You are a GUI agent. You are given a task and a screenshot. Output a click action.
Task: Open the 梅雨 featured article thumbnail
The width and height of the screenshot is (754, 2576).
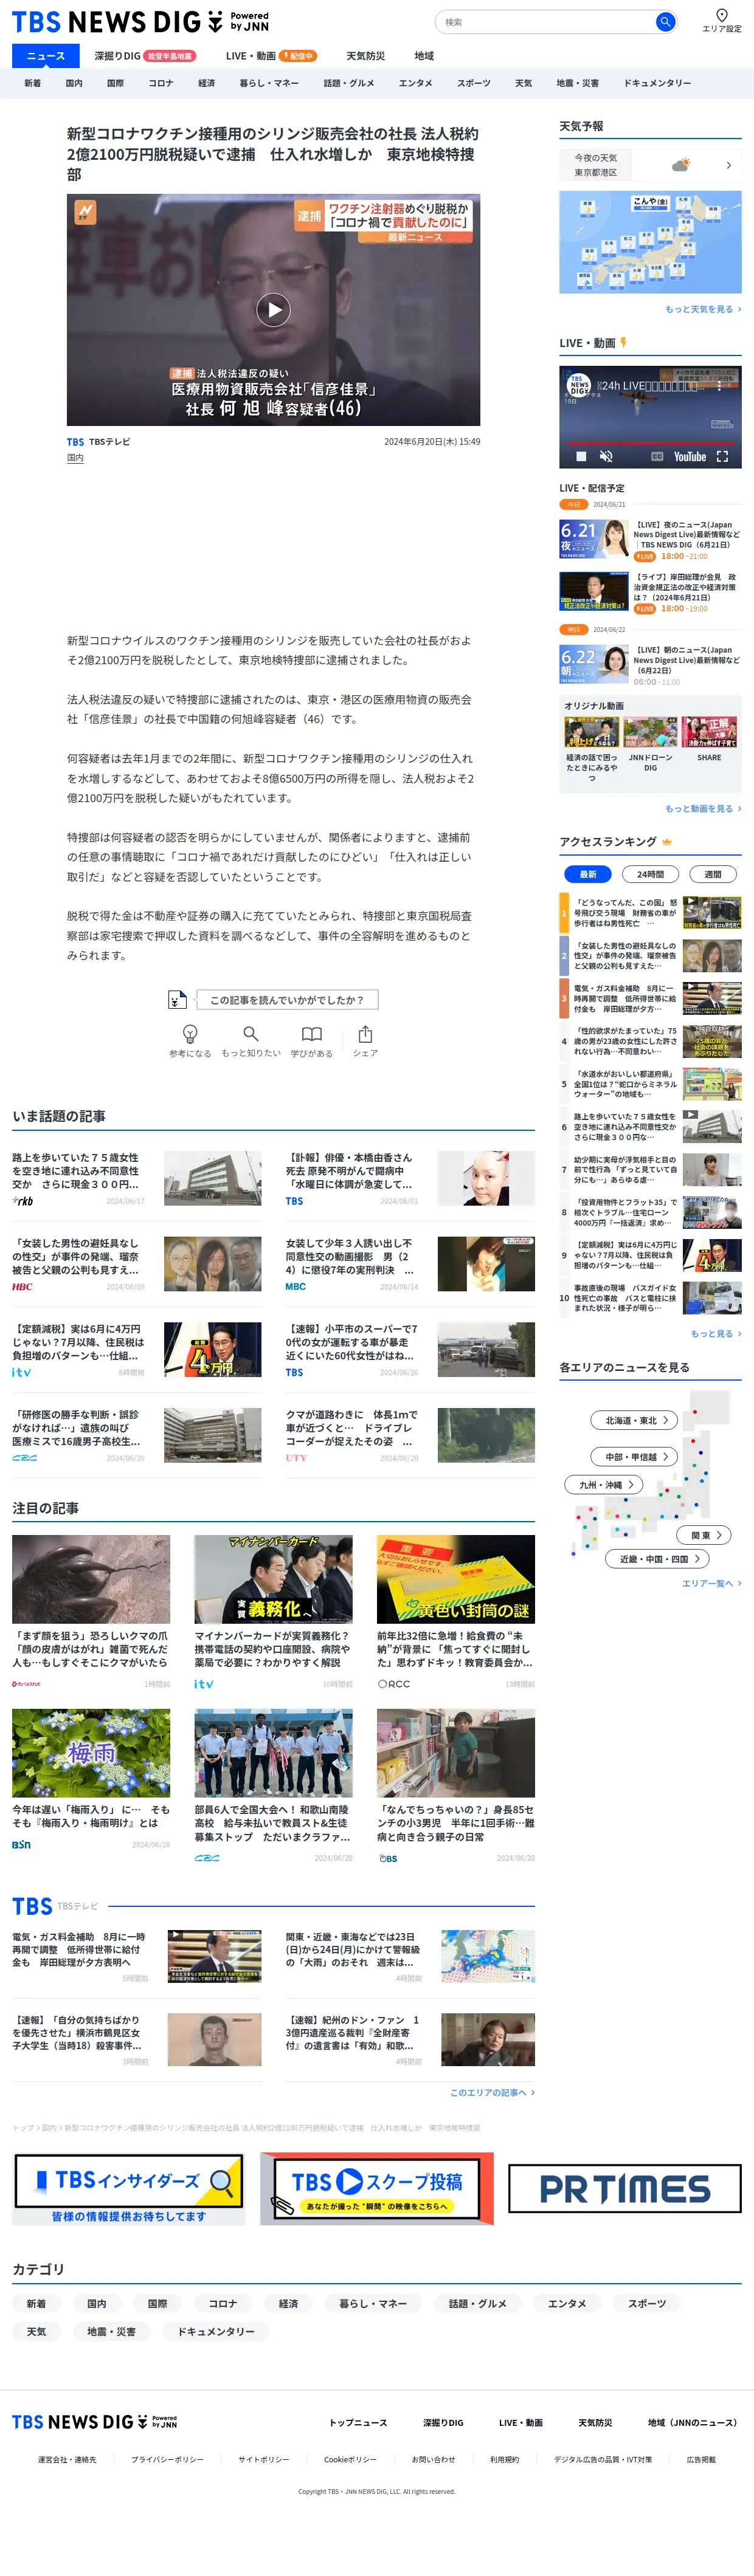pos(91,1753)
